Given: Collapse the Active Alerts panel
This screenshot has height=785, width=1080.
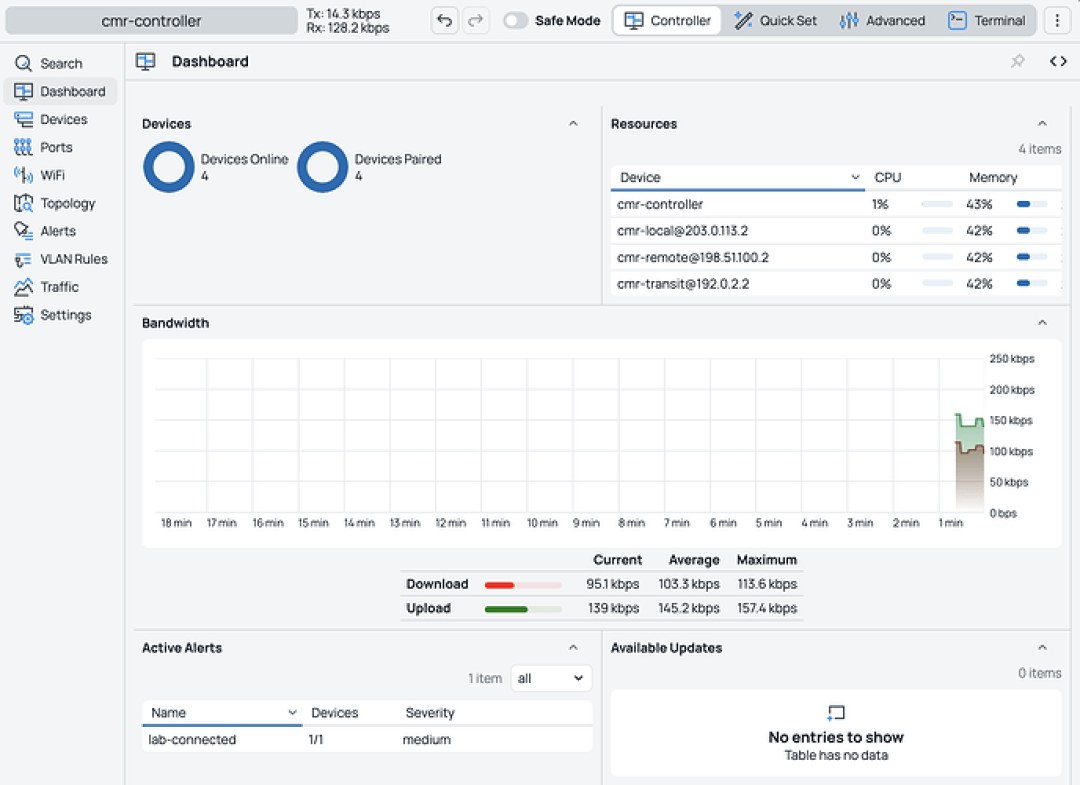Looking at the screenshot, I should click(573, 648).
